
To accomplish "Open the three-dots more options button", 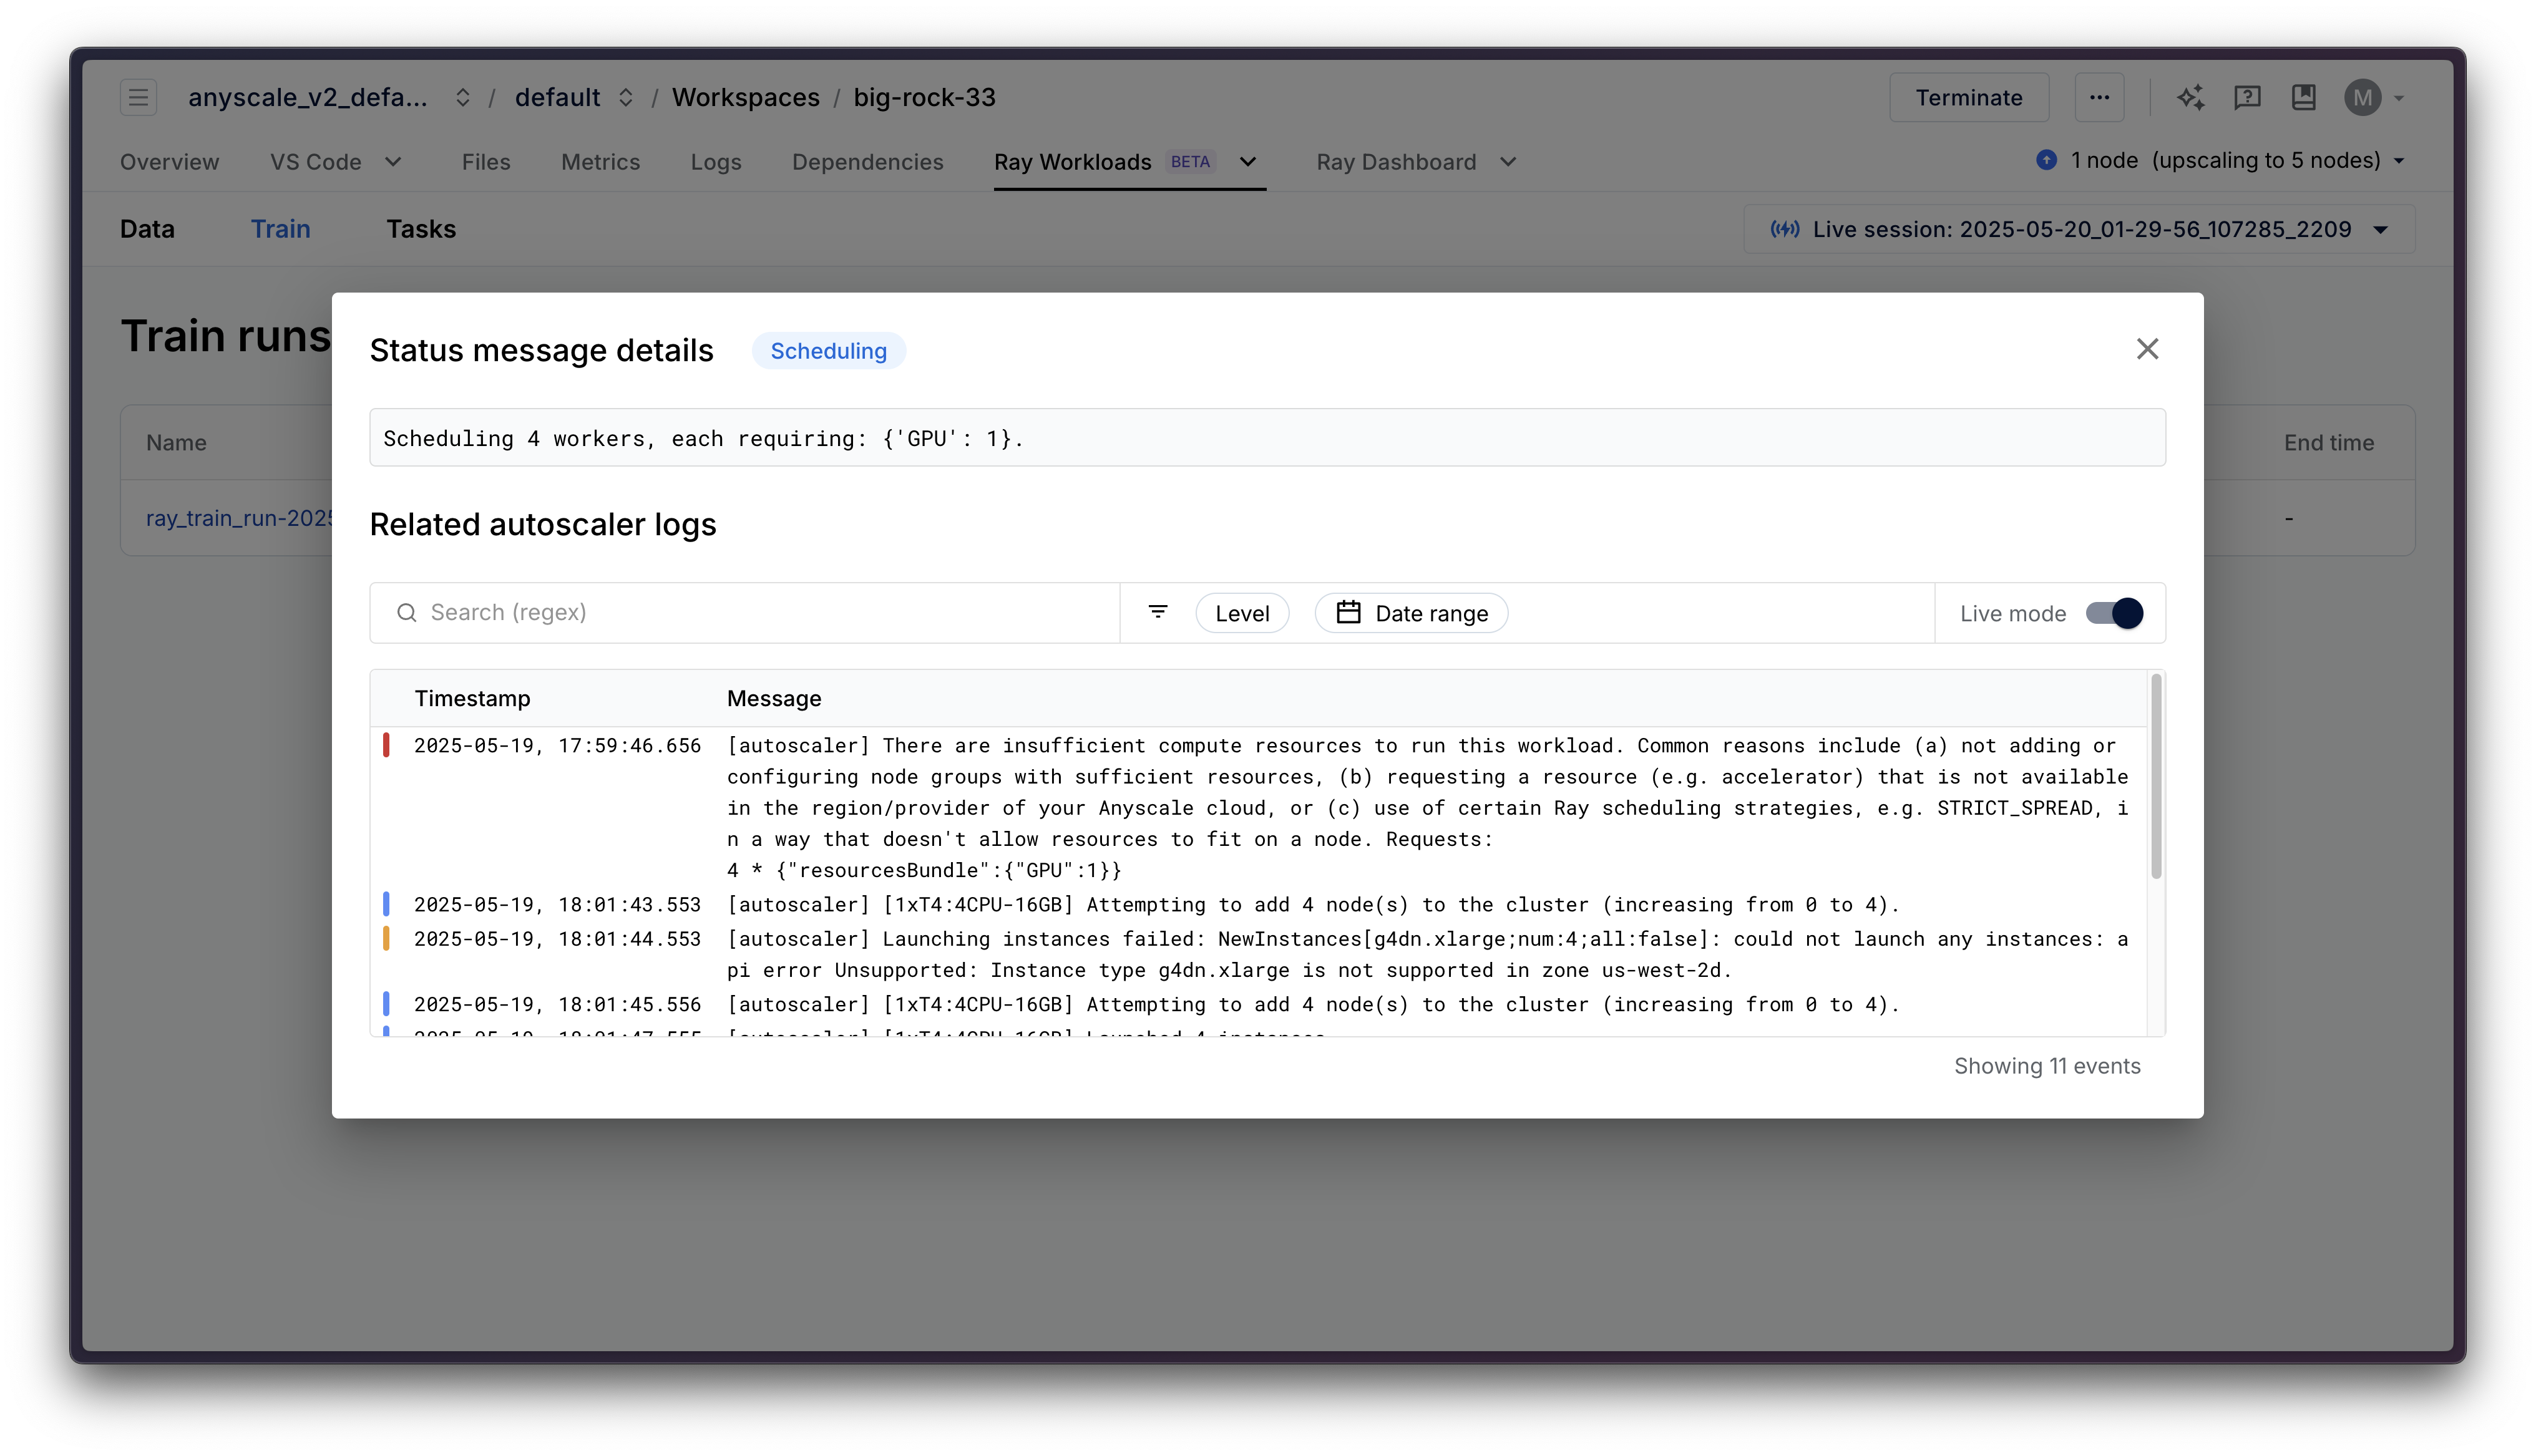I will tap(2099, 97).
